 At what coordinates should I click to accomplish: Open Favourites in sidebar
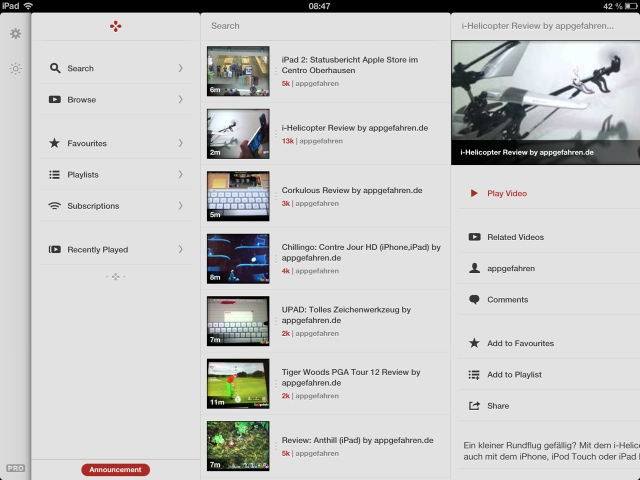87,143
